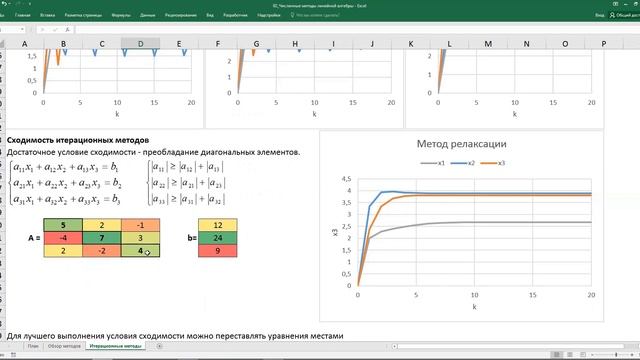Click the 'Для лучшего выполнения условия' text row
The width and height of the screenshot is (640, 360).
coord(175,336)
